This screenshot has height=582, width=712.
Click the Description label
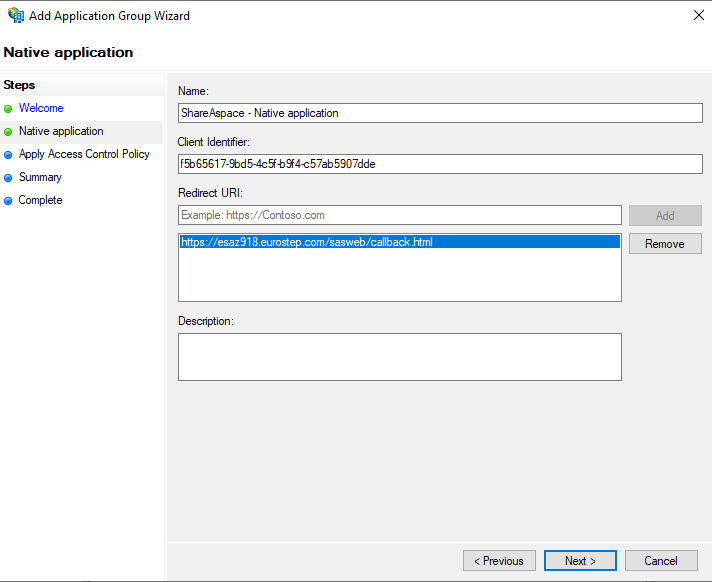click(x=206, y=321)
